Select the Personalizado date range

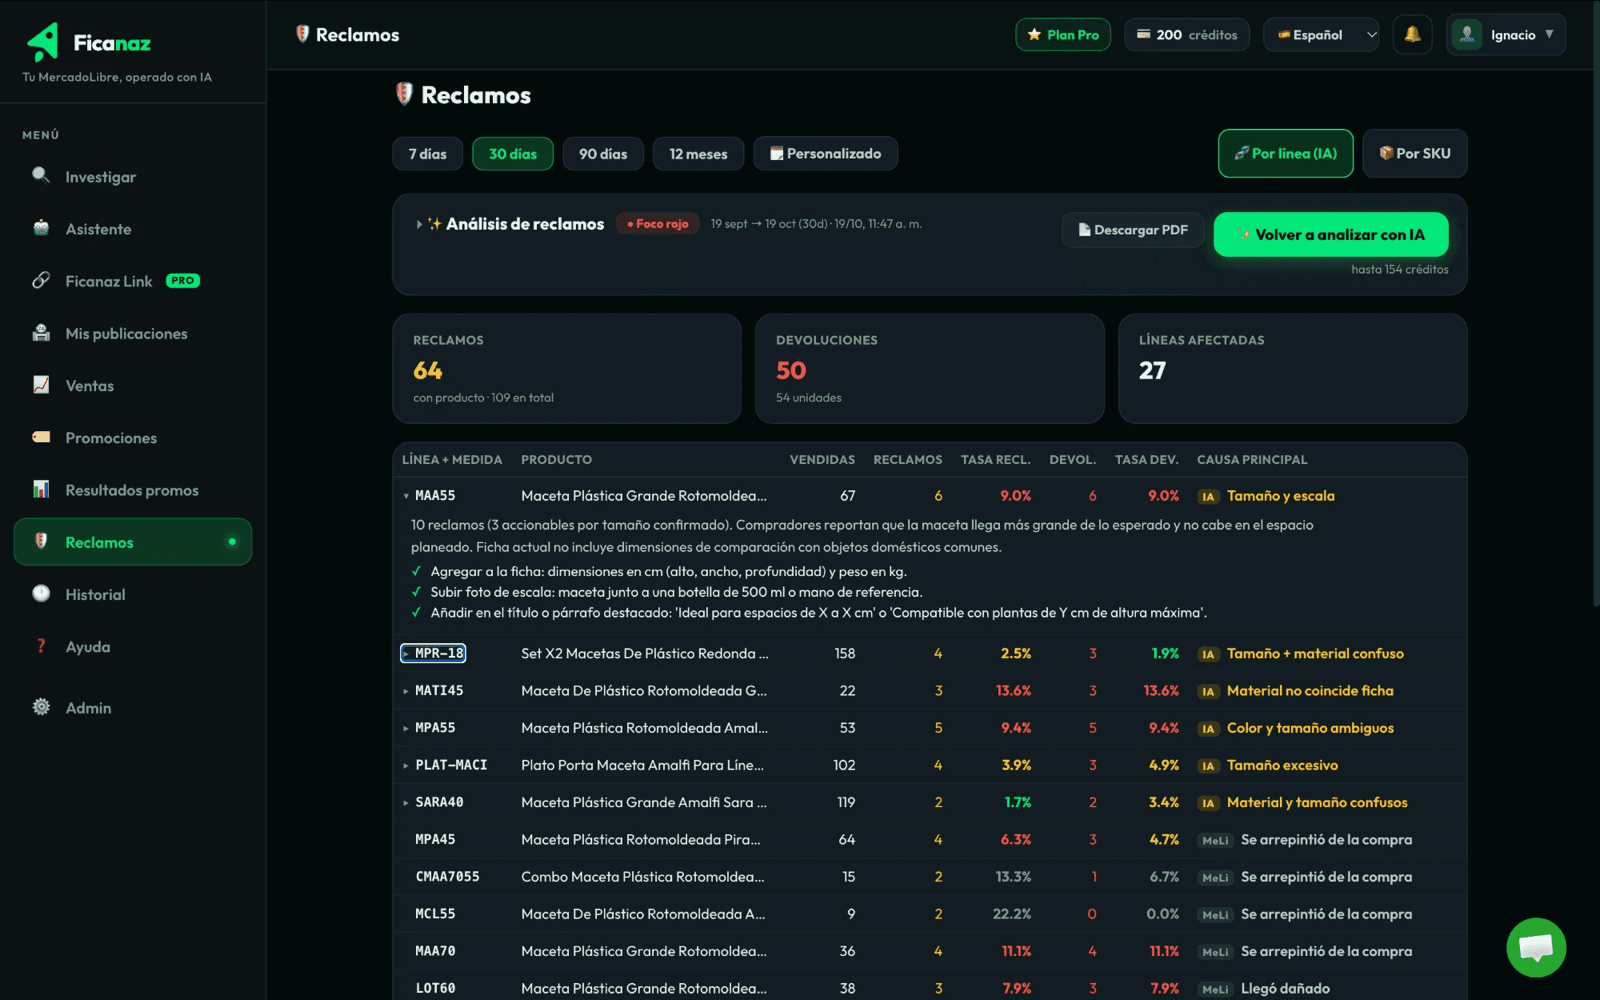click(825, 154)
